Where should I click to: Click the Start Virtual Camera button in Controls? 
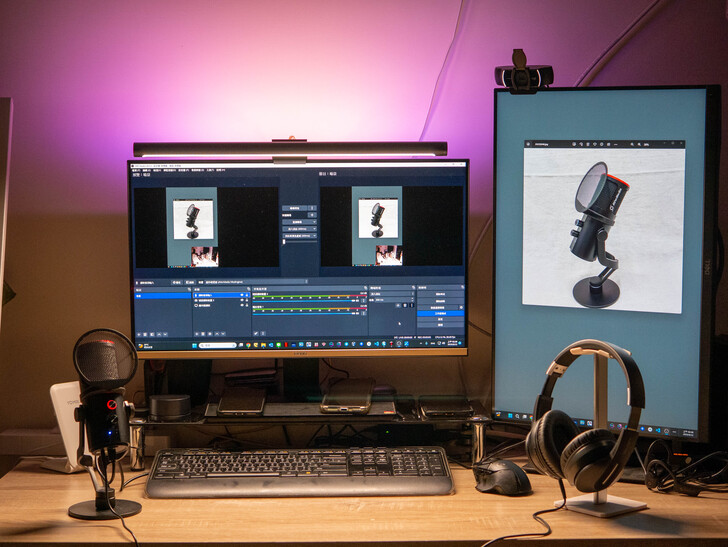(438, 307)
